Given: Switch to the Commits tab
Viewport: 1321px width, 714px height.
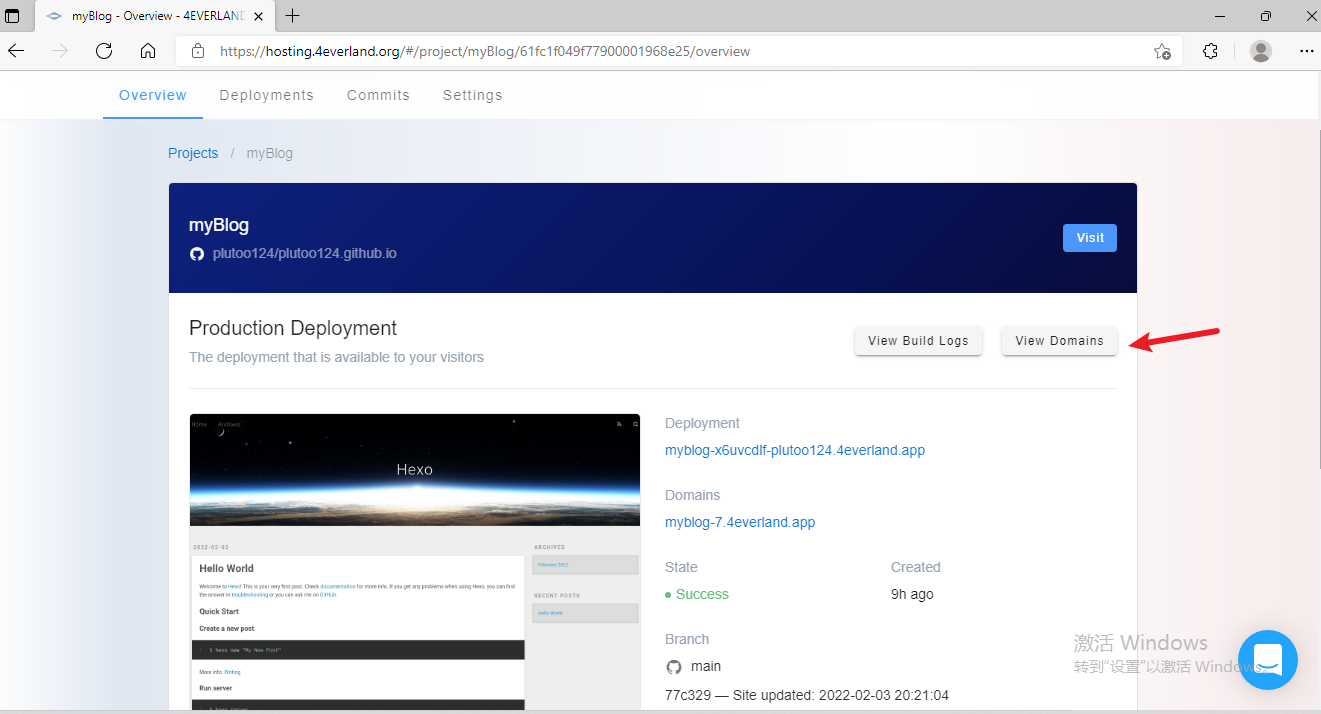Looking at the screenshot, I should (378, 95).
